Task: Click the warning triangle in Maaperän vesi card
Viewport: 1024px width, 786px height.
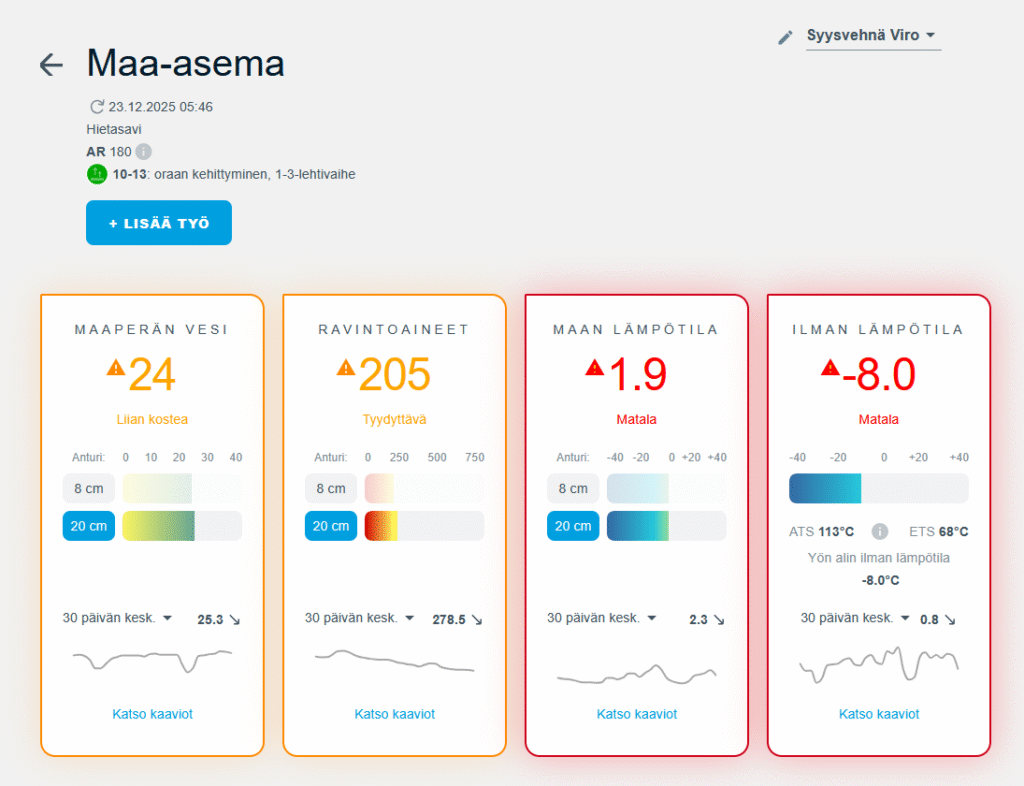Action: point(116,367)
